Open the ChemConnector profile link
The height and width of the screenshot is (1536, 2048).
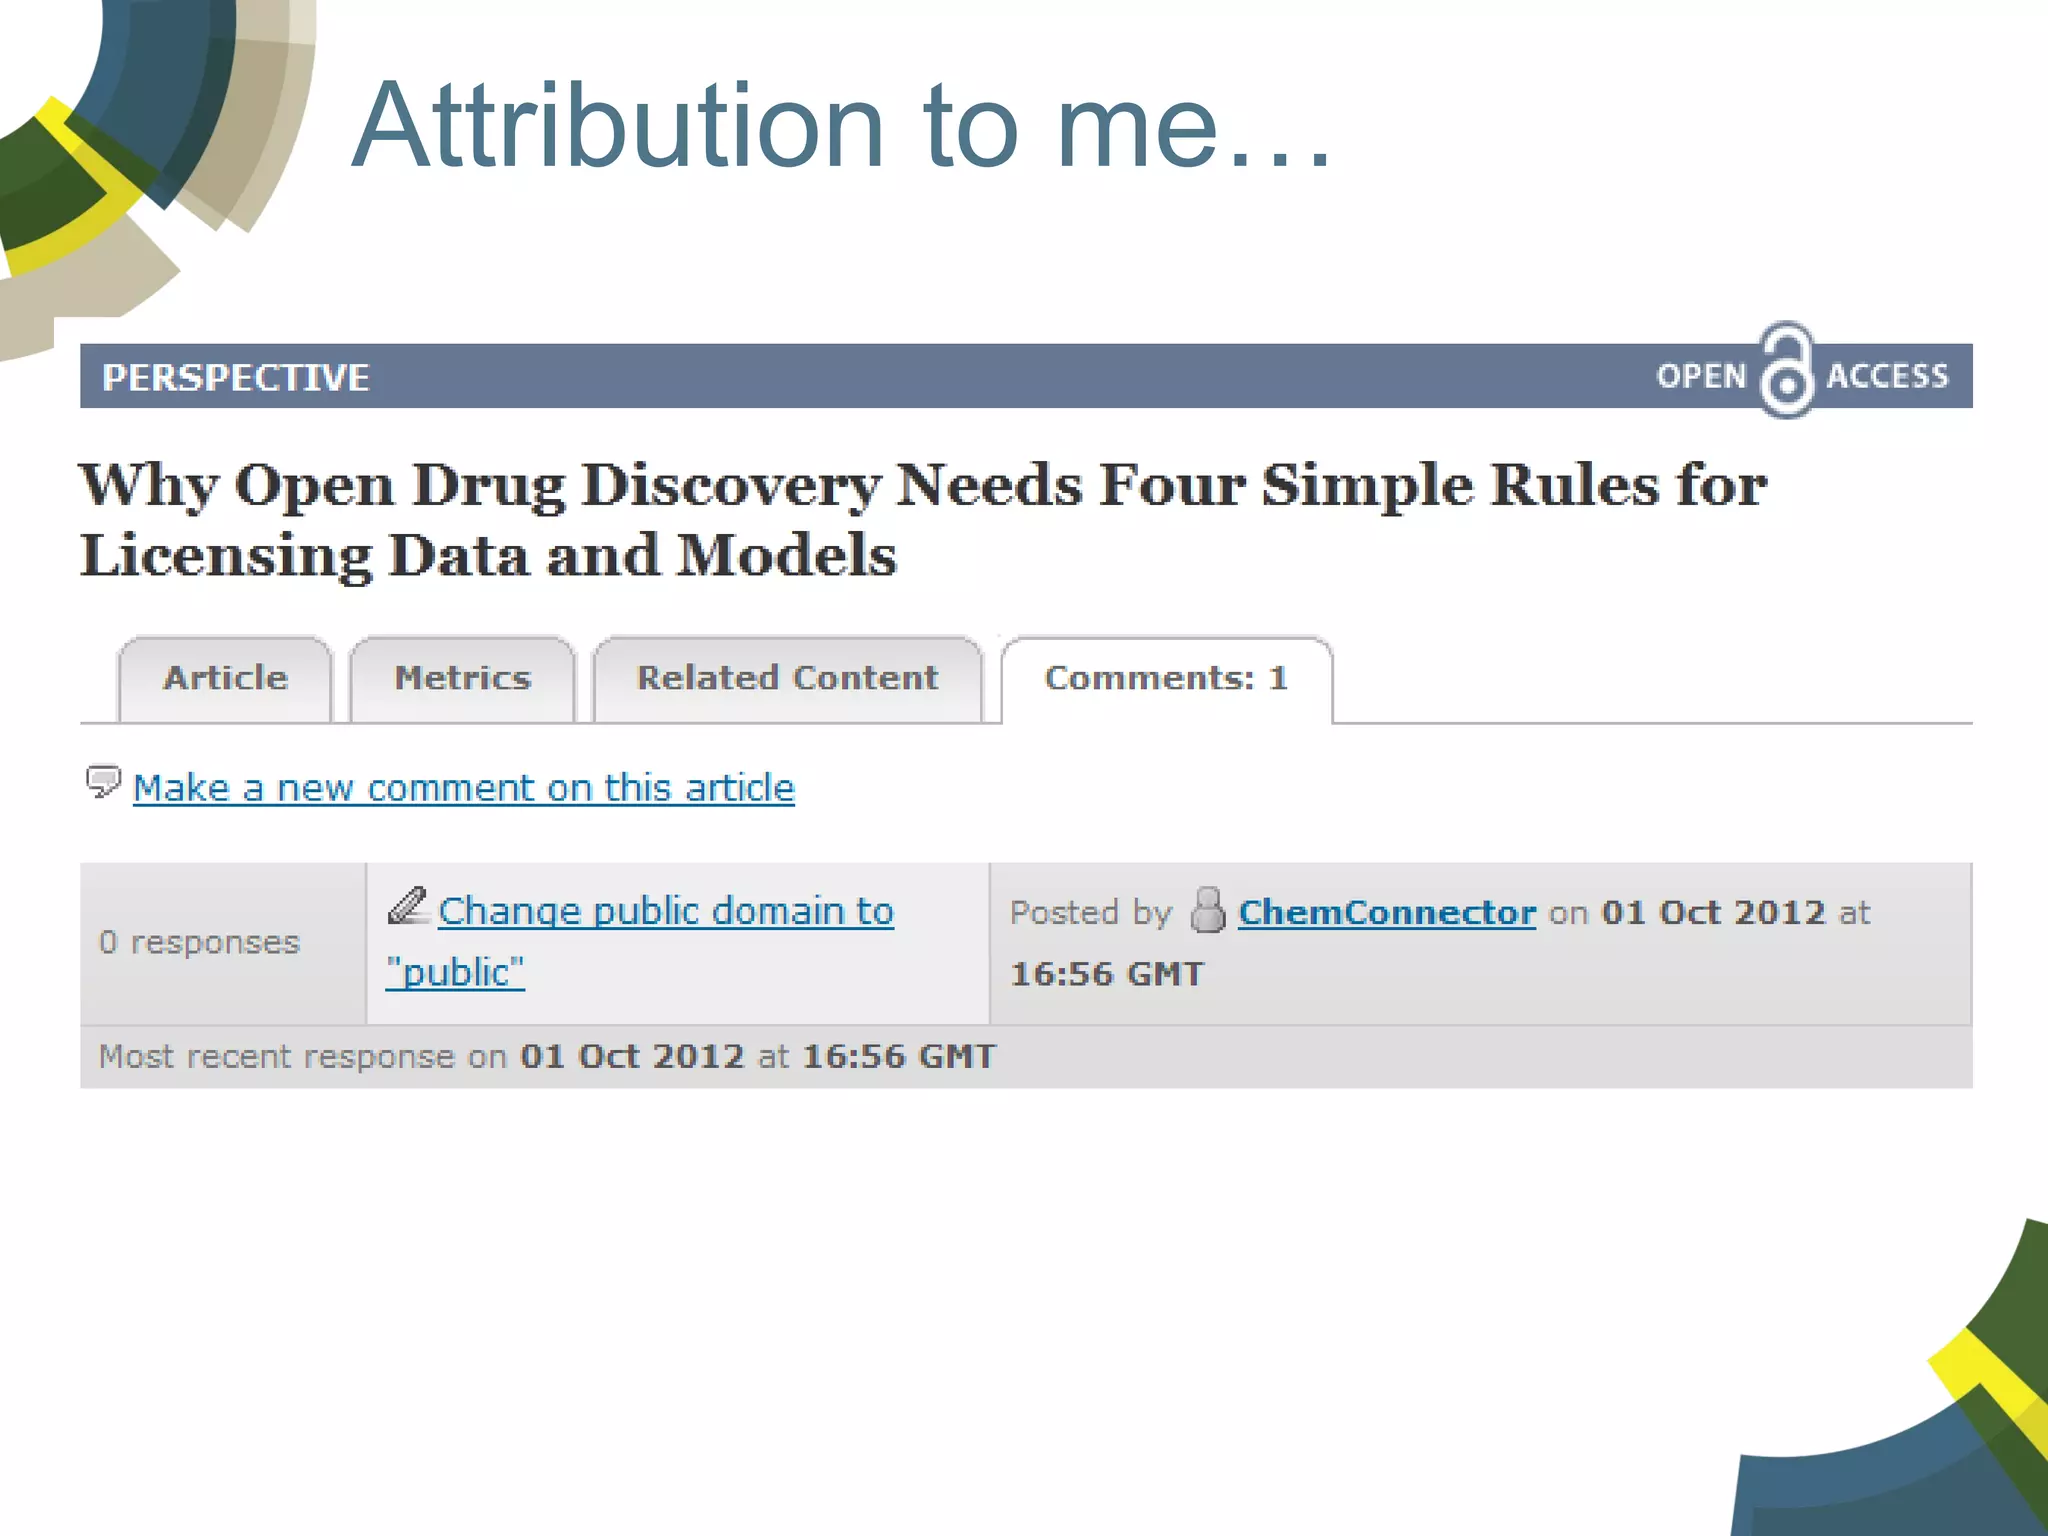coord(1386,912)
